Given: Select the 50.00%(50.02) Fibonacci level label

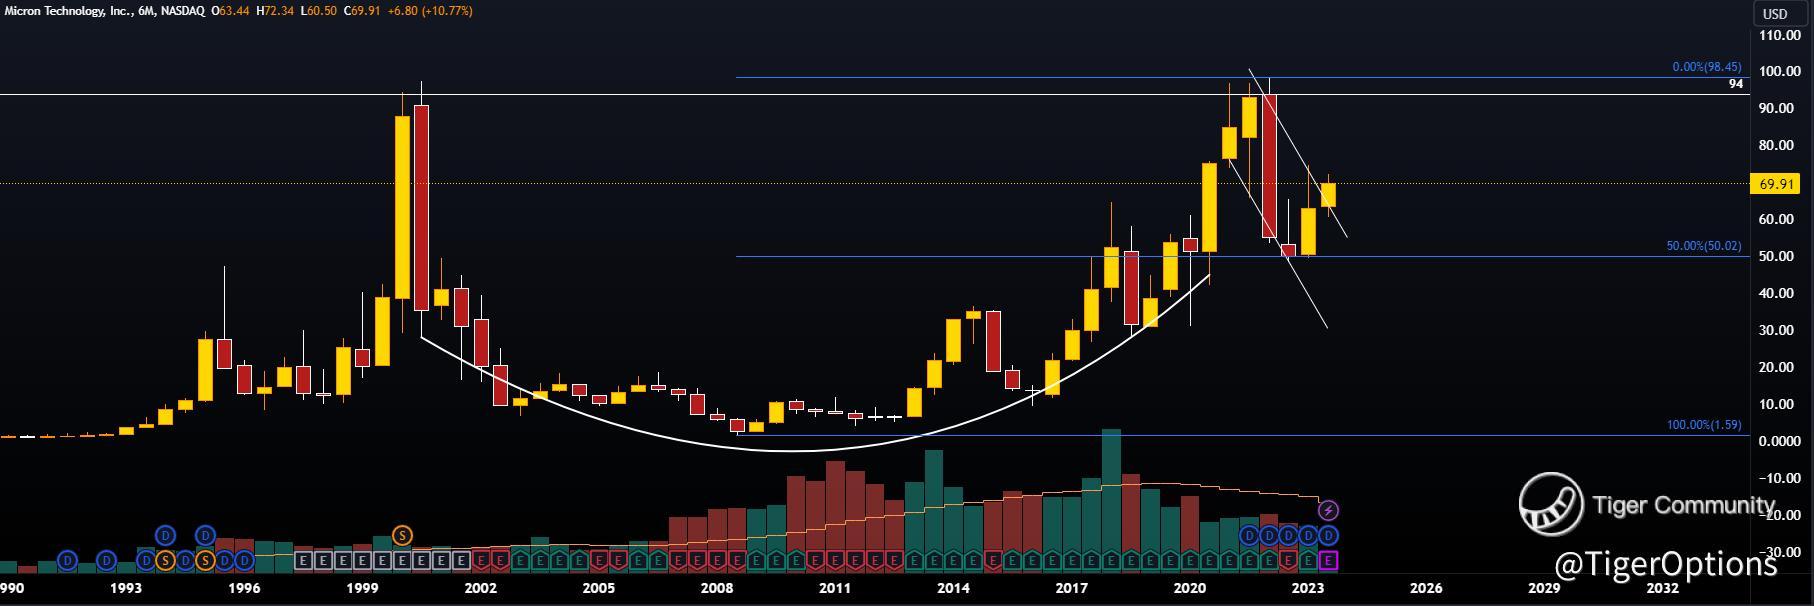Looking at the screenshot, I should pyautogui.click(x=1704, y=246).
